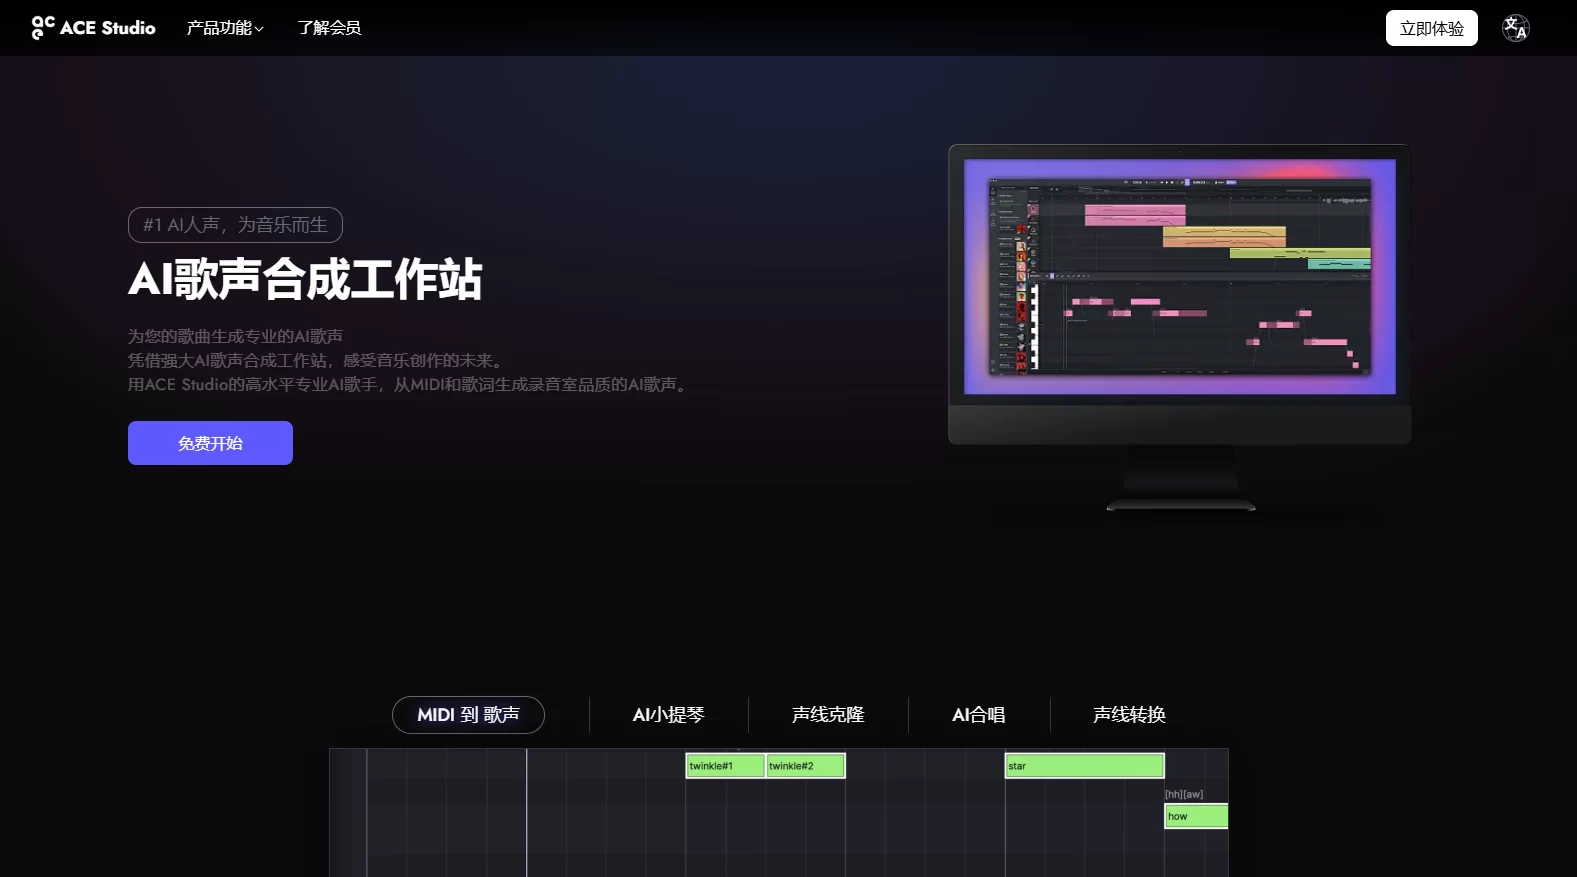Screen dimensions: 1577x877
Task: Click the twinkle#2 note block
Action: 805,766
